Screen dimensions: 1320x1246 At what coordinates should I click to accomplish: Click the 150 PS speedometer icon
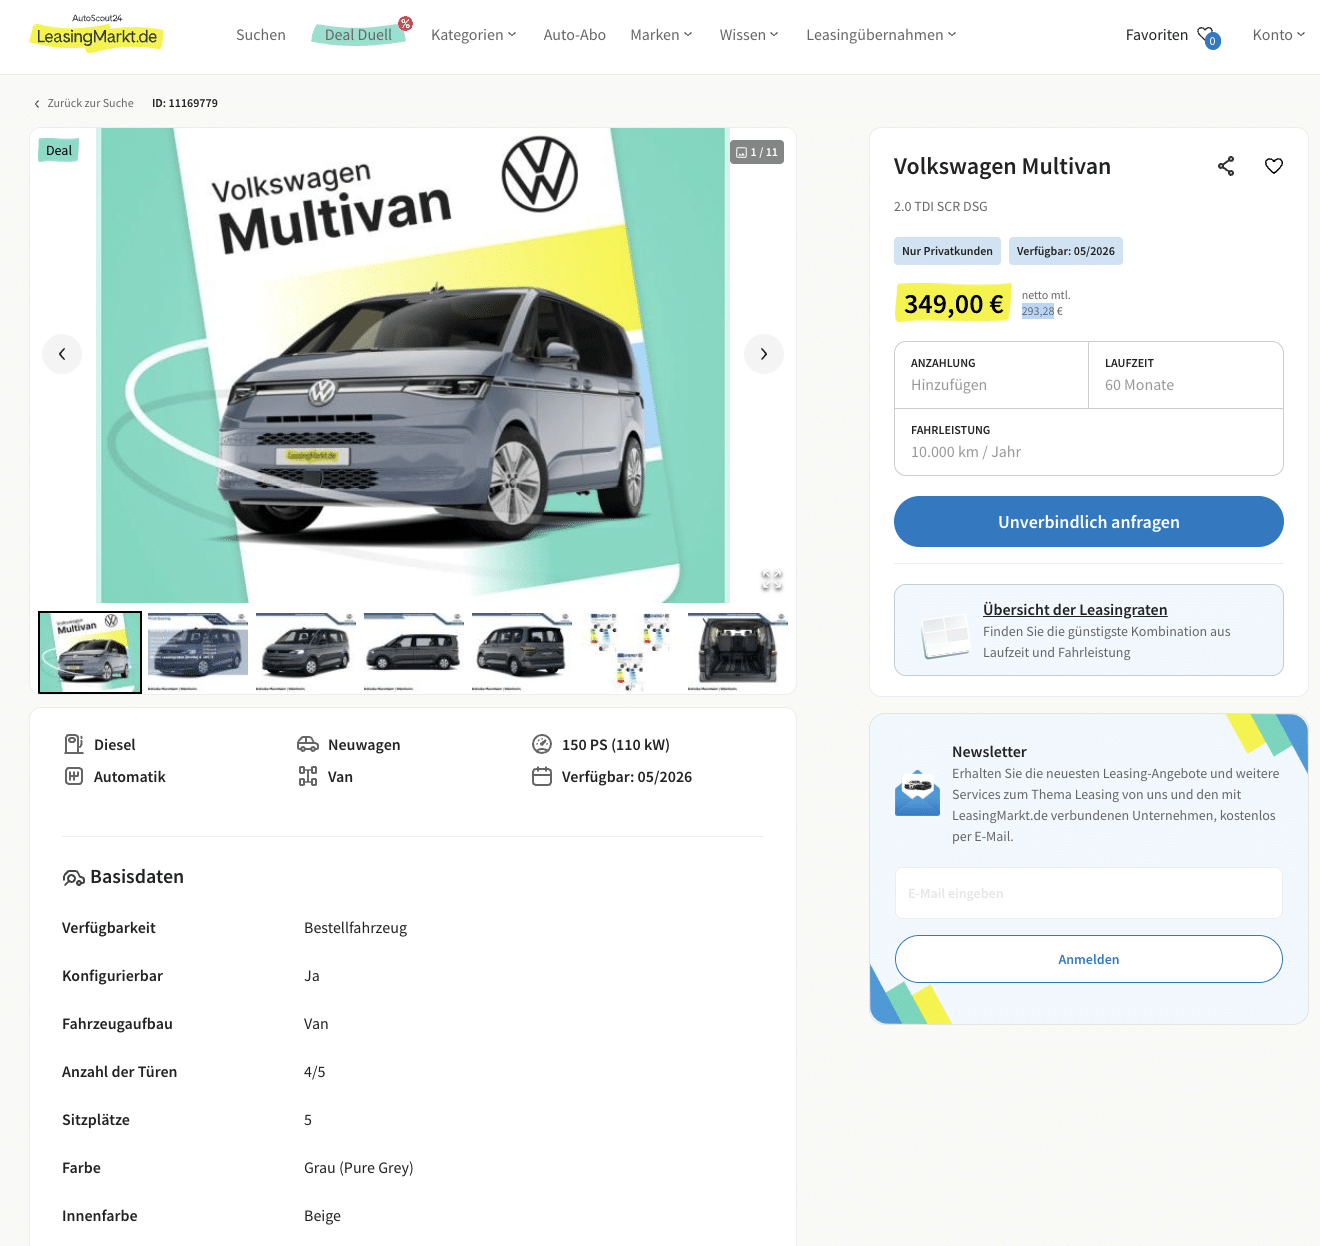[x=542, y=744]
